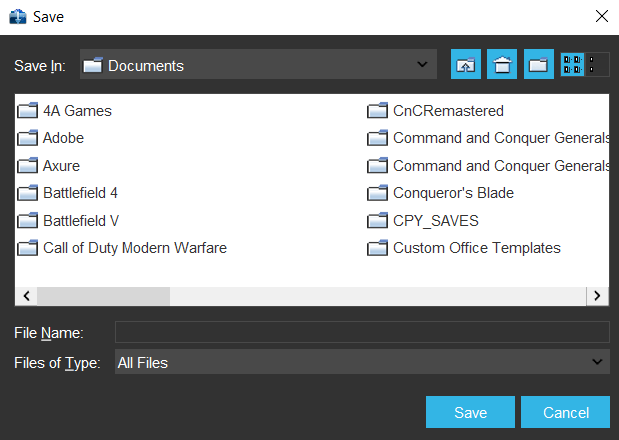Expand the Save In Documents dropdown
Viewport: 619px width, 440px height.
(x=421, y=65)
